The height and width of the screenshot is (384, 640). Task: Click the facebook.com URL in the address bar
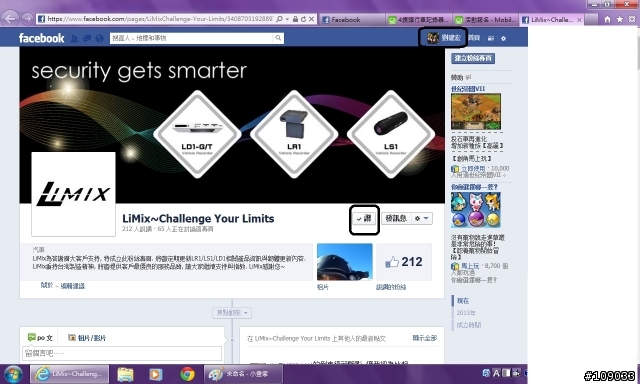point(160,19)
